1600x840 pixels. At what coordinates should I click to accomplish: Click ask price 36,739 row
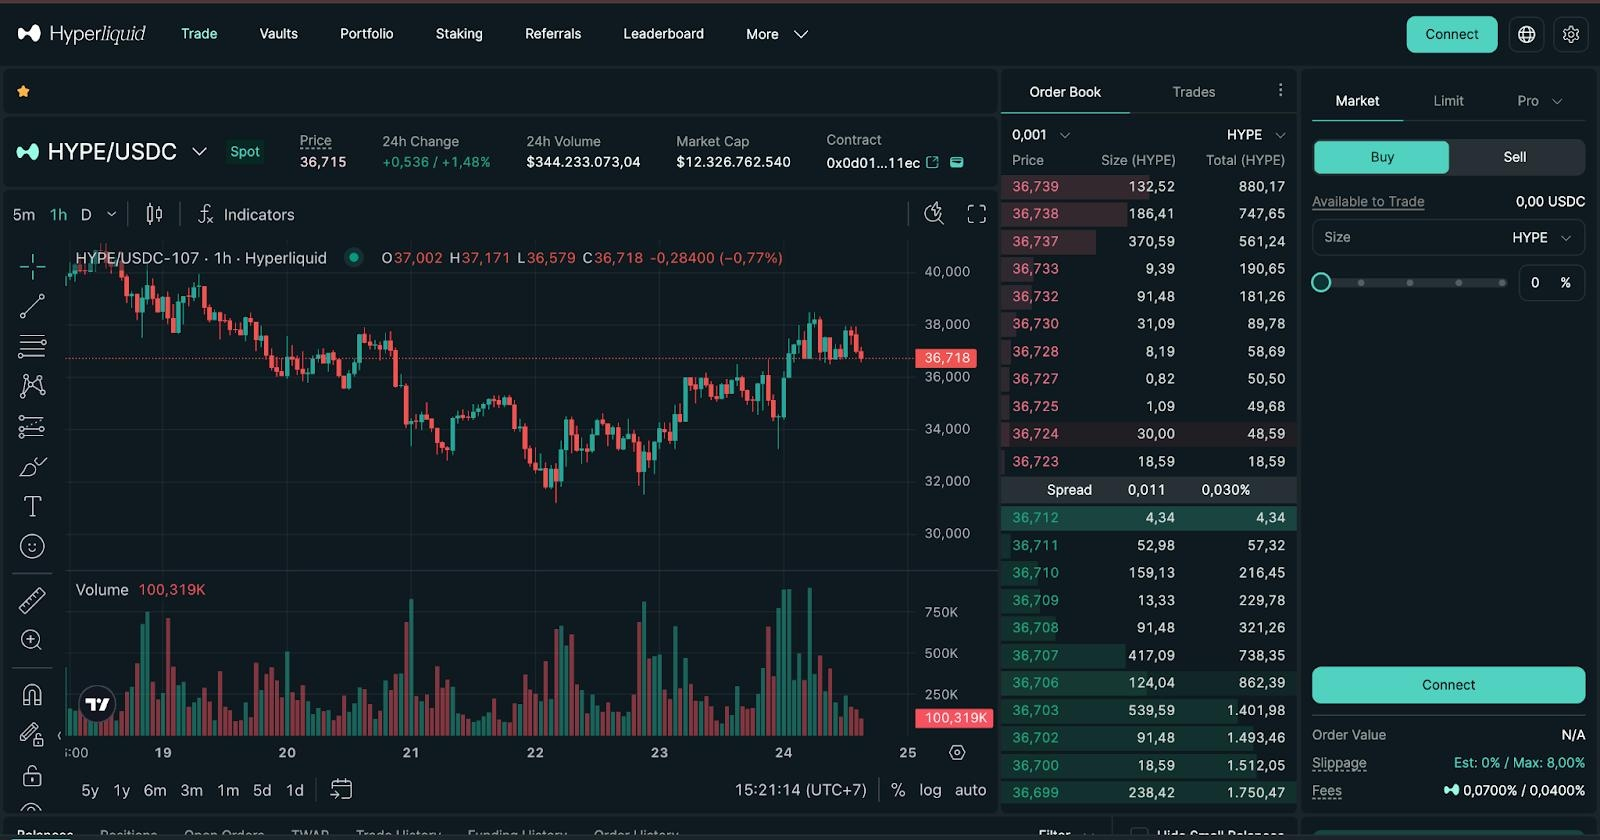click(1148, 187)
